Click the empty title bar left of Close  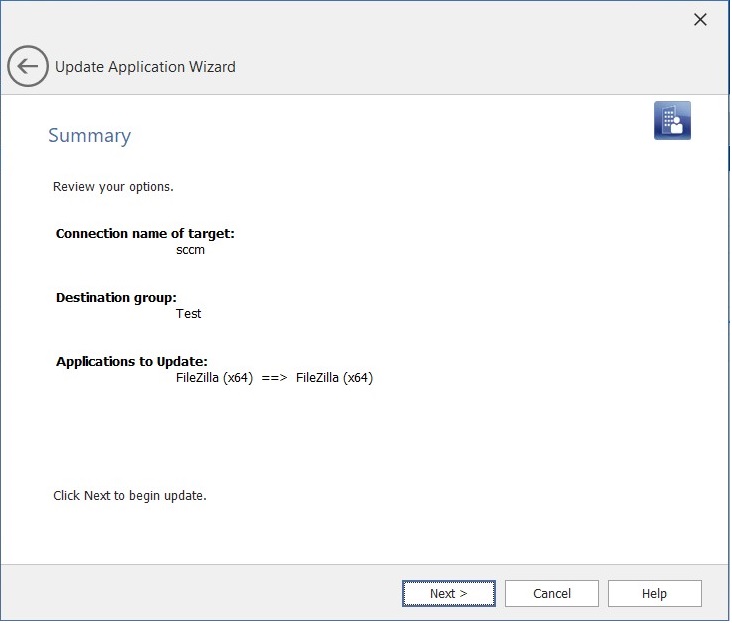(350, 20)
